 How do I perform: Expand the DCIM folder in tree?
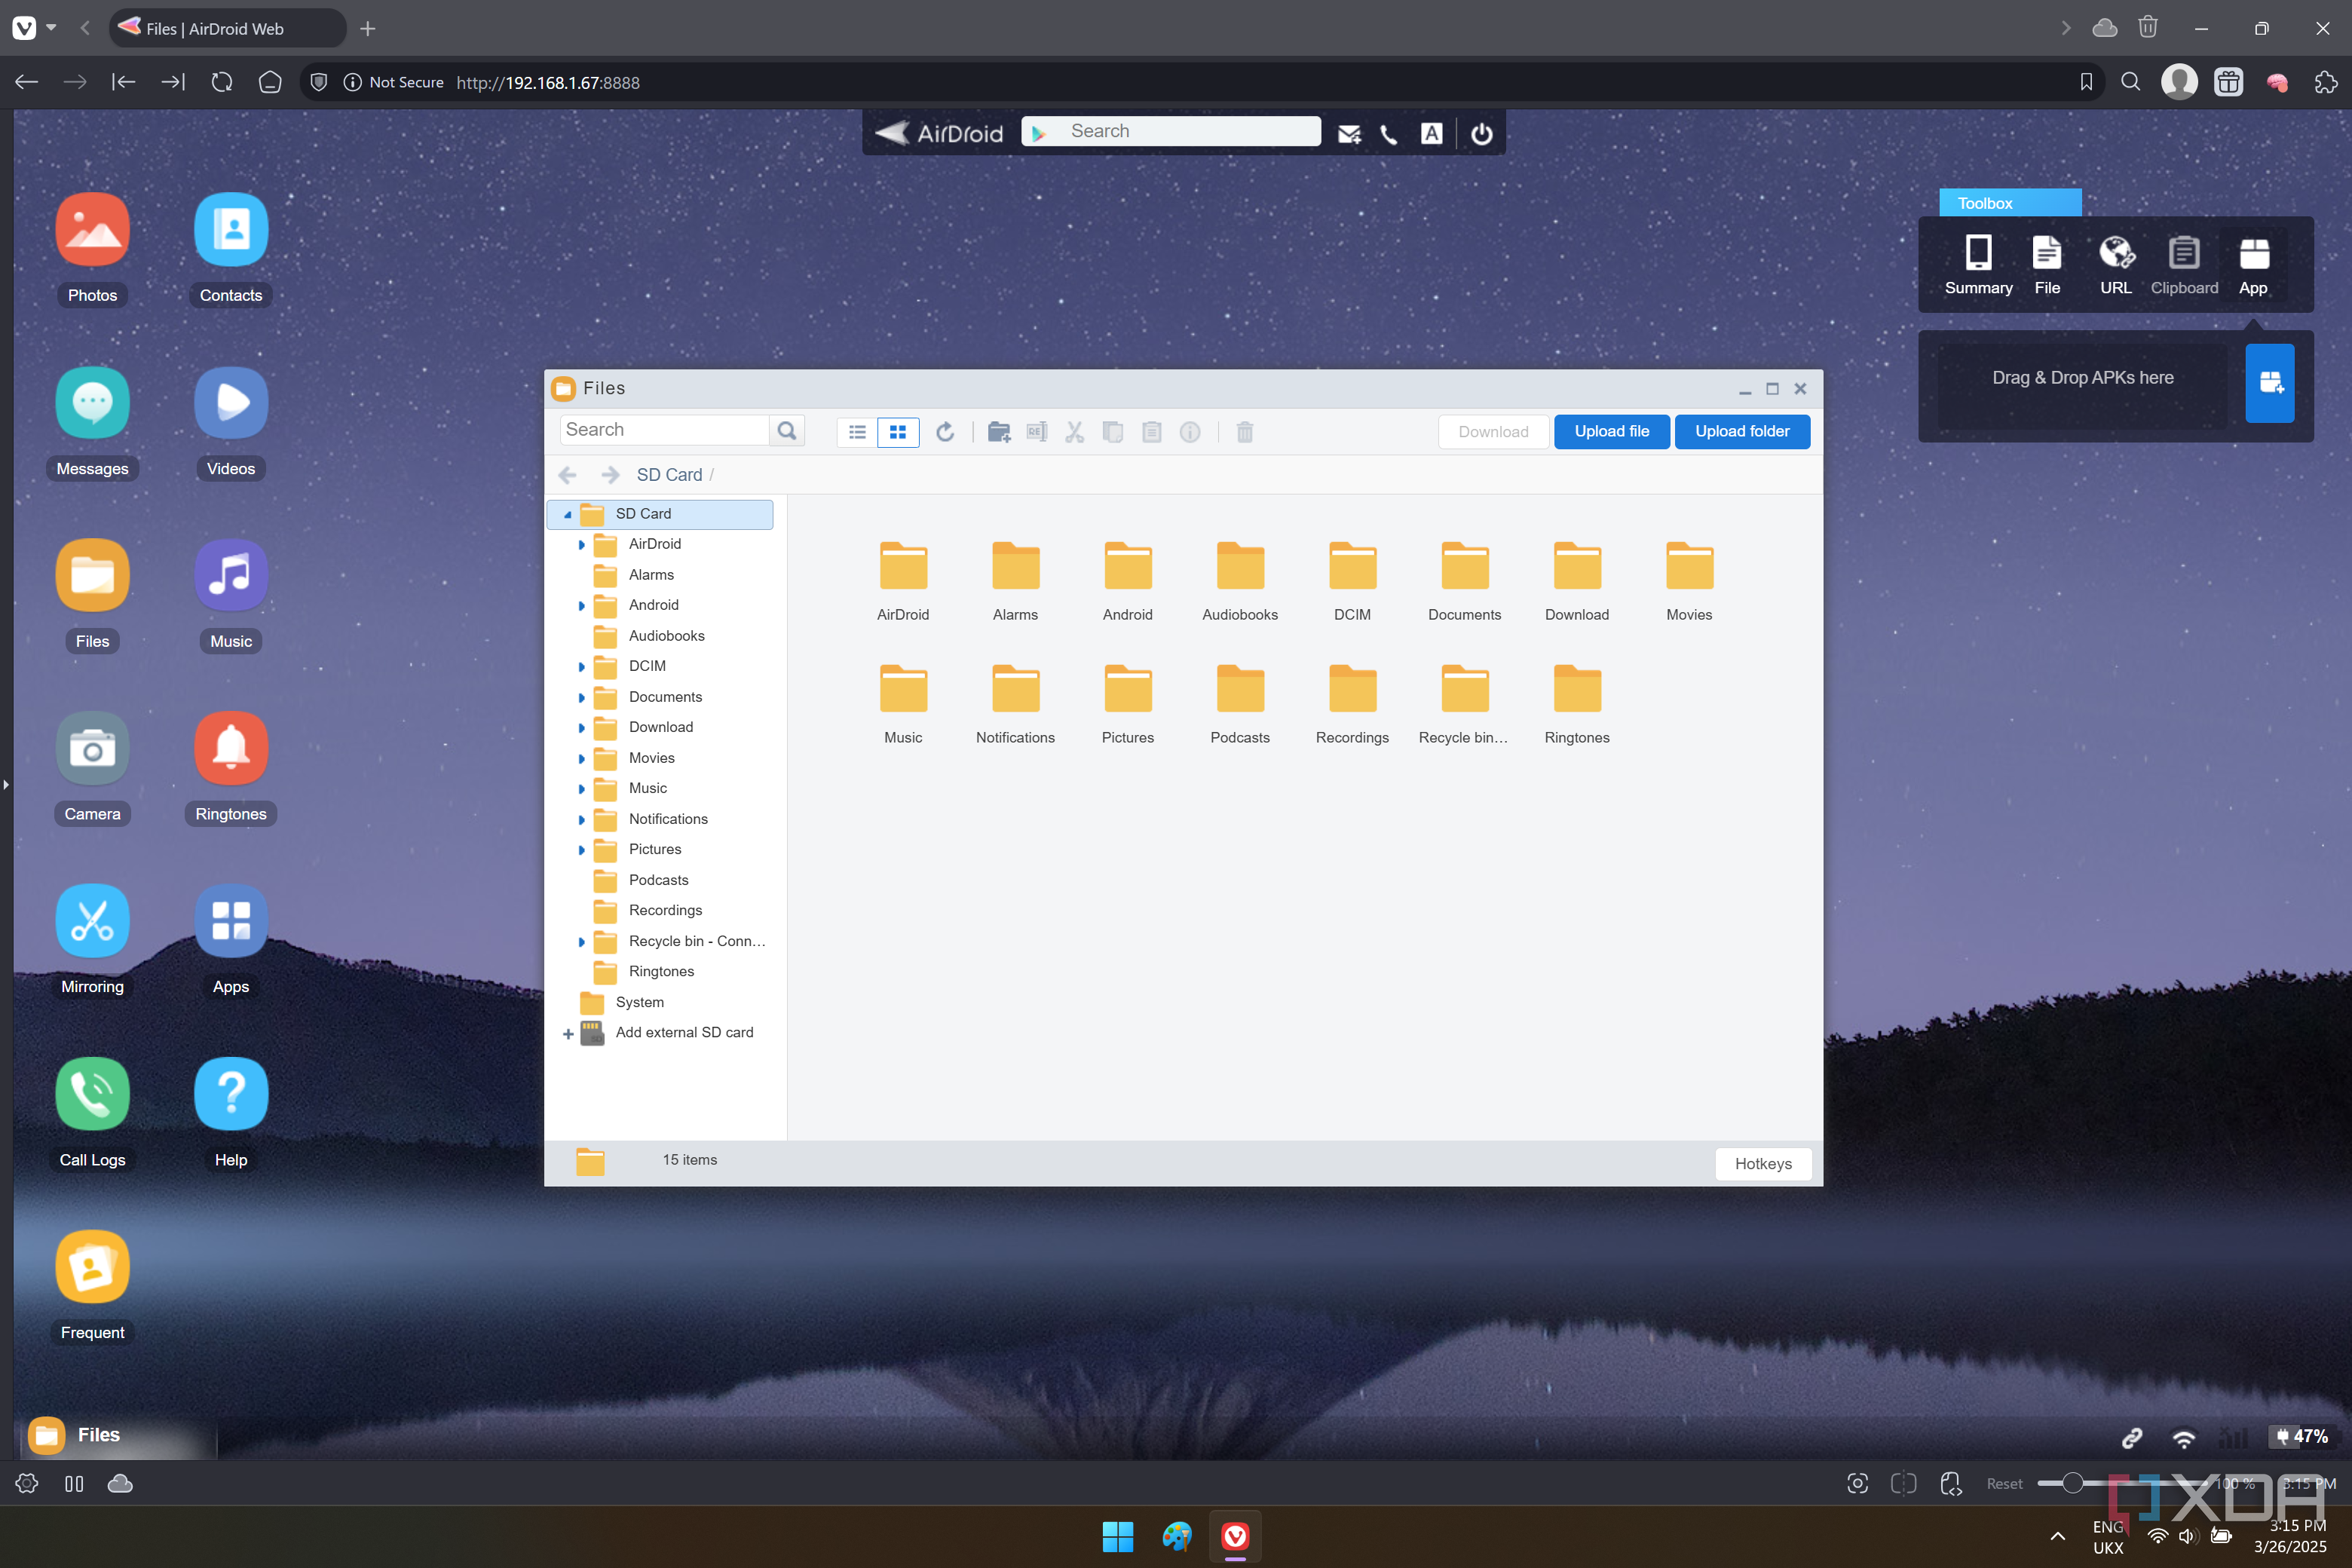[x=581, y=667]
